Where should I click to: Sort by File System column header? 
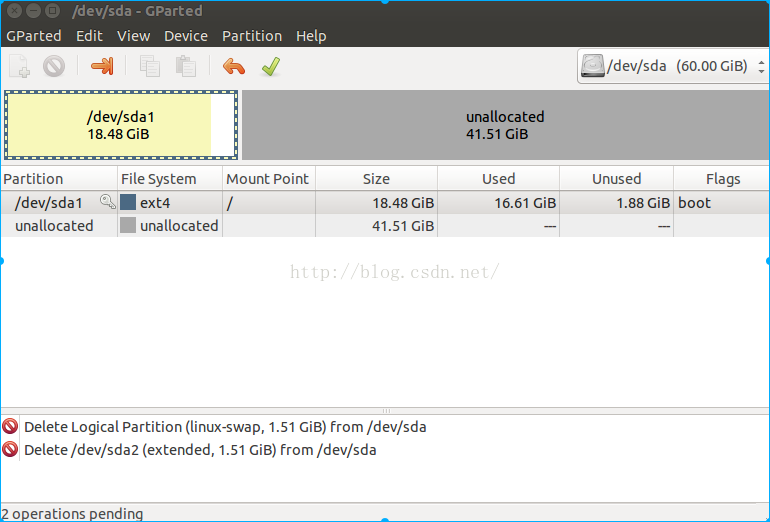click(170, 179)
